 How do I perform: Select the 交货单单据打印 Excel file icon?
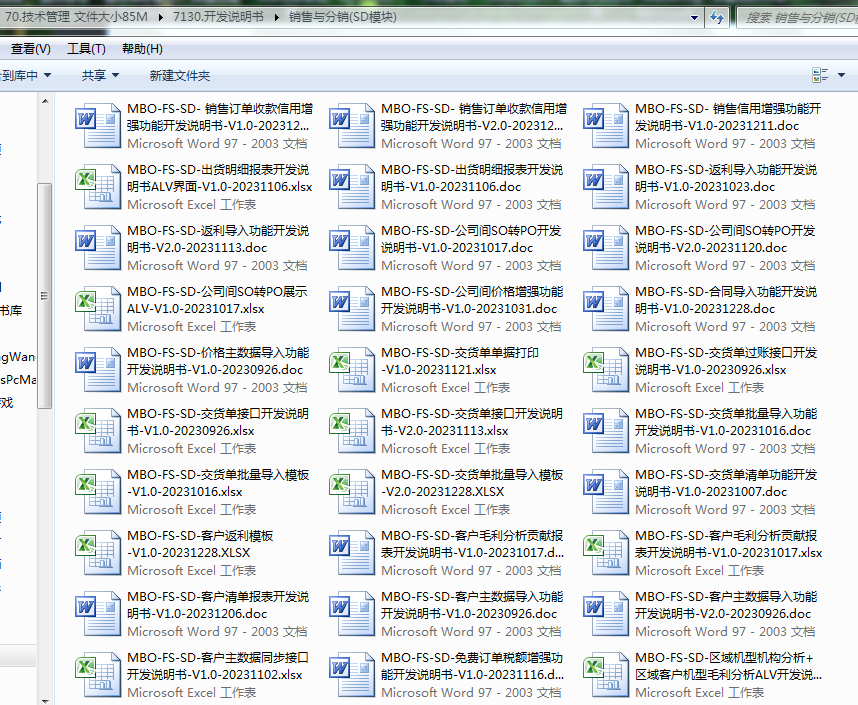point(351,370)
